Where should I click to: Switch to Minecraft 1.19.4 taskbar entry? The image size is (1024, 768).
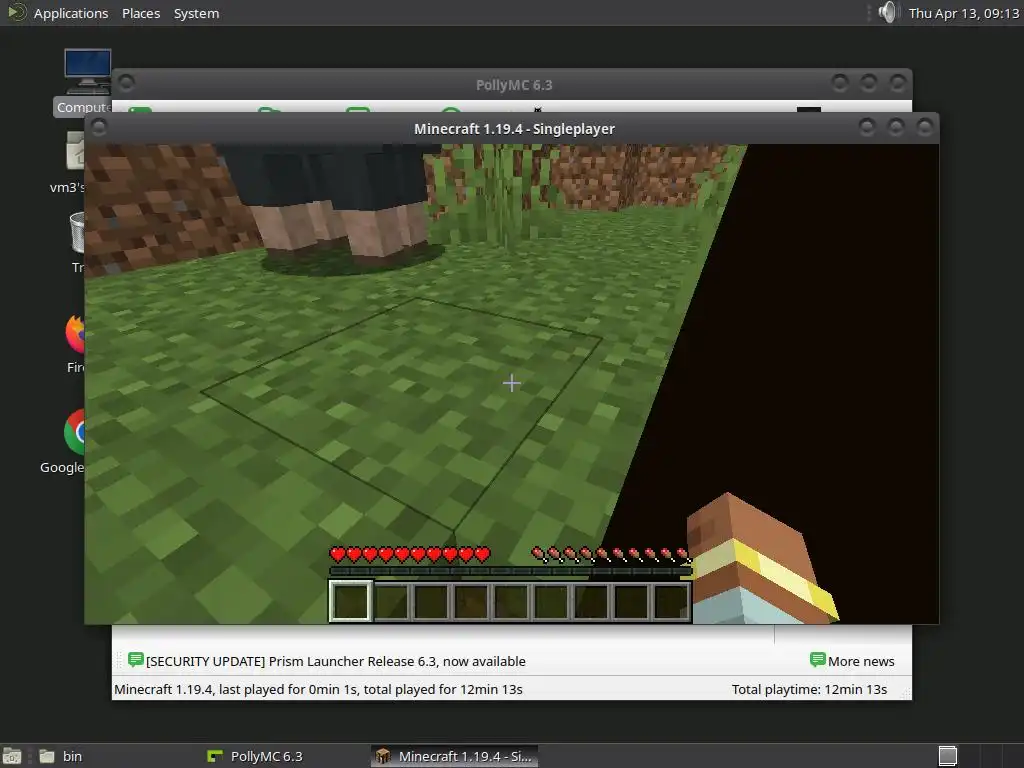coord(455,756)
